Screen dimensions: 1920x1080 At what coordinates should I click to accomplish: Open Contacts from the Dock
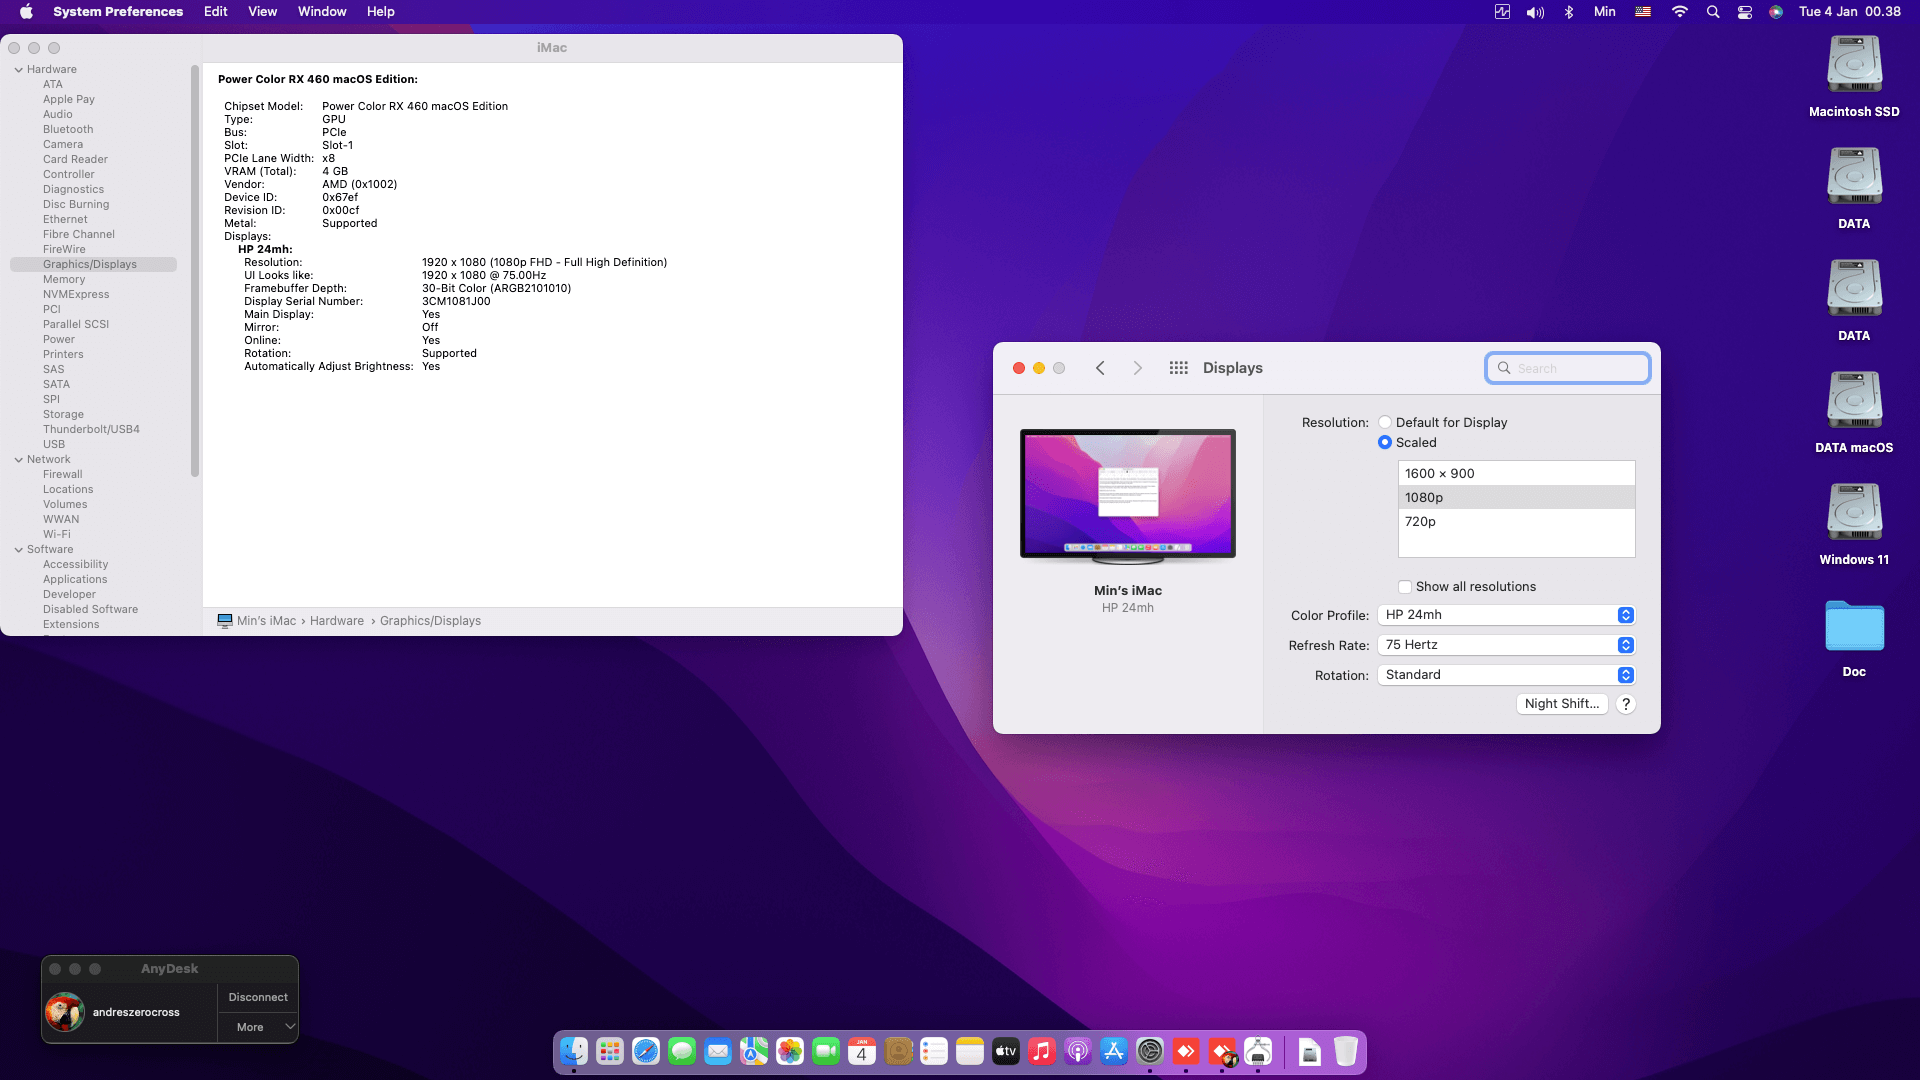(x=898, y=1051)
